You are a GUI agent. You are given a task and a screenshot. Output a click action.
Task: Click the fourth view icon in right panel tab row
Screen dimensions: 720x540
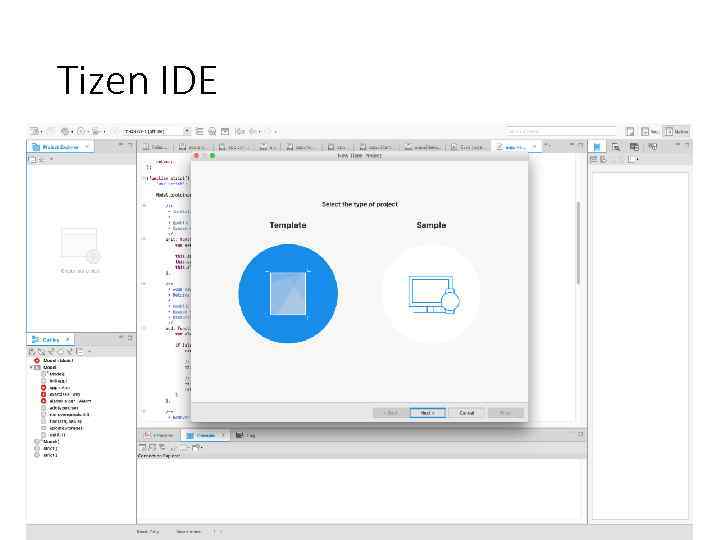pos(652,147)
